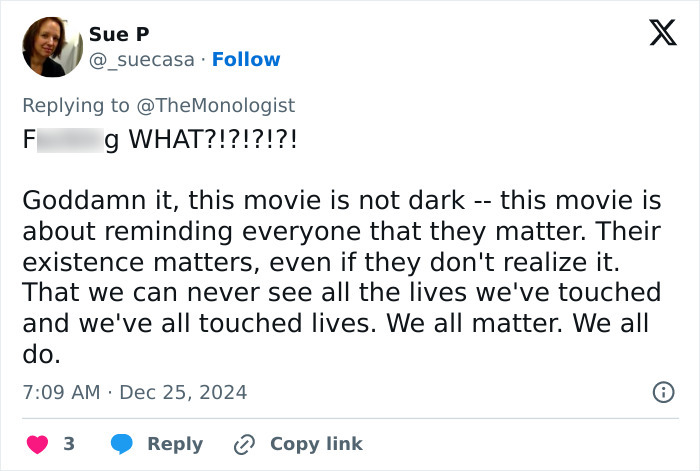Like the tweet with the heart icon
The width and height of the screenshot is (700, 471).
(38, 443)
